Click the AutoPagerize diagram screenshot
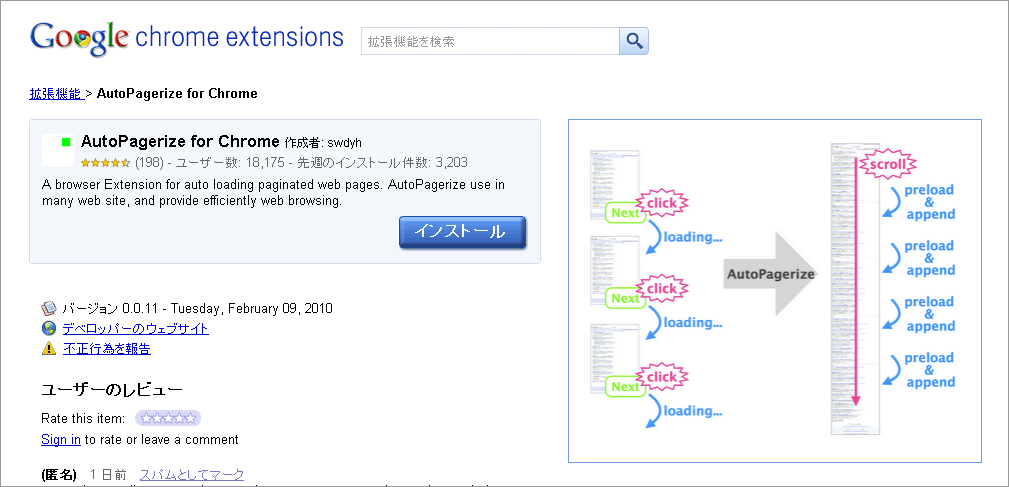1009x487 pixels. pos(775,291)
